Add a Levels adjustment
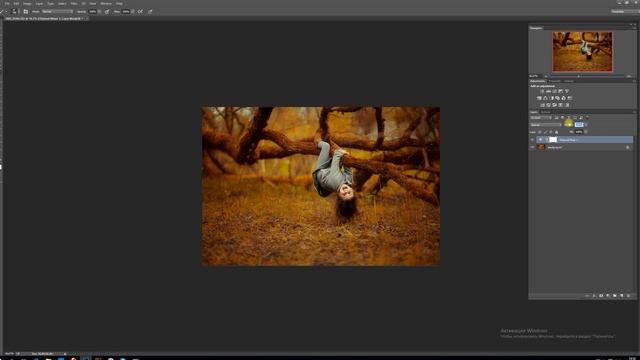 coord(548,91)
